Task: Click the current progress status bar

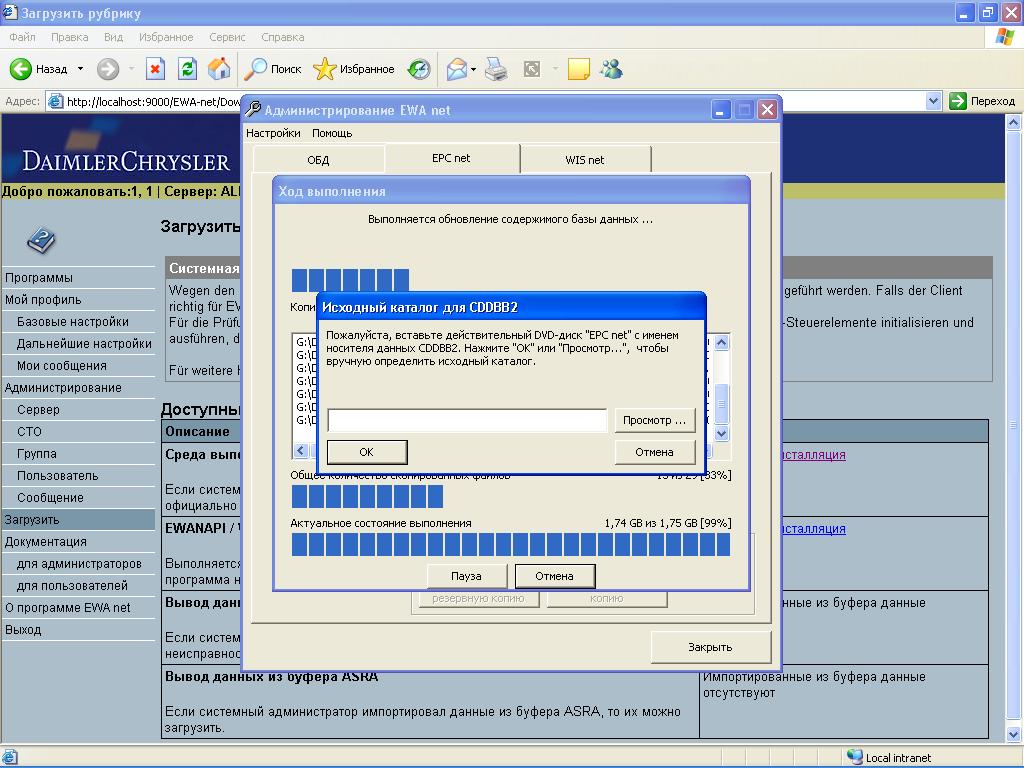Action: pos(511,545)
